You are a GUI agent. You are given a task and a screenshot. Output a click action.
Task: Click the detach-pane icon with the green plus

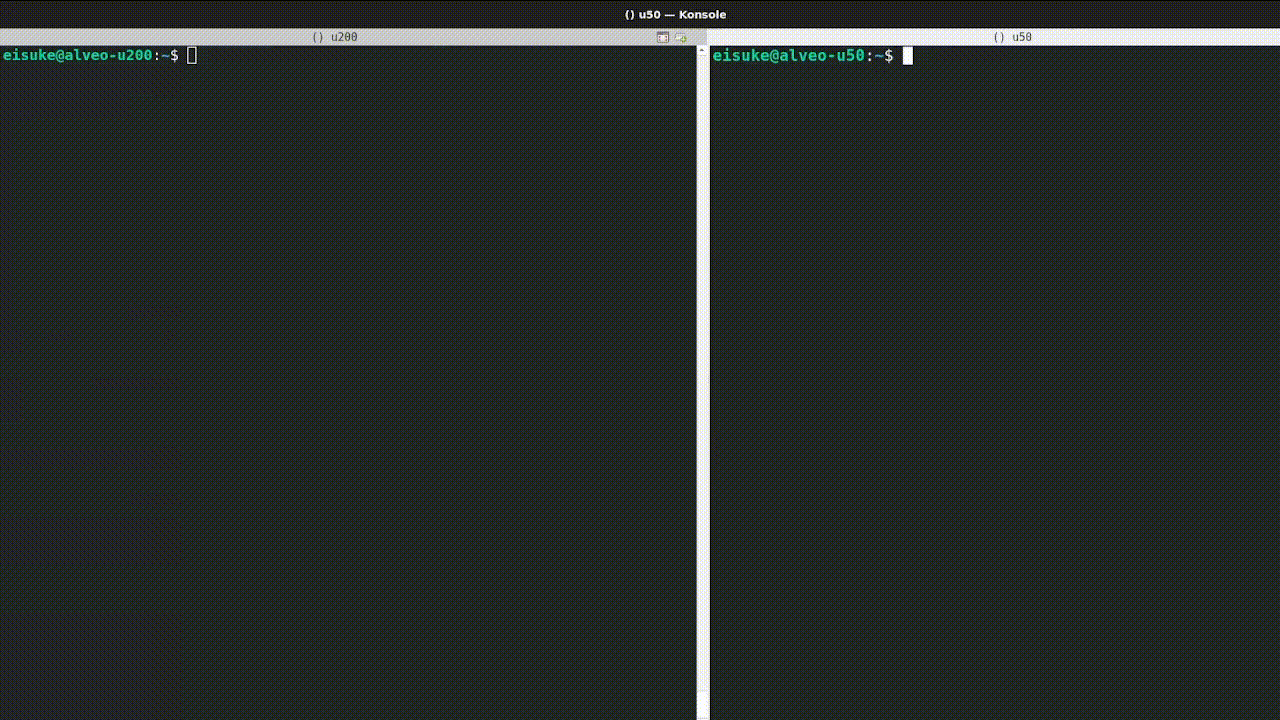click(x=681, y=37)
